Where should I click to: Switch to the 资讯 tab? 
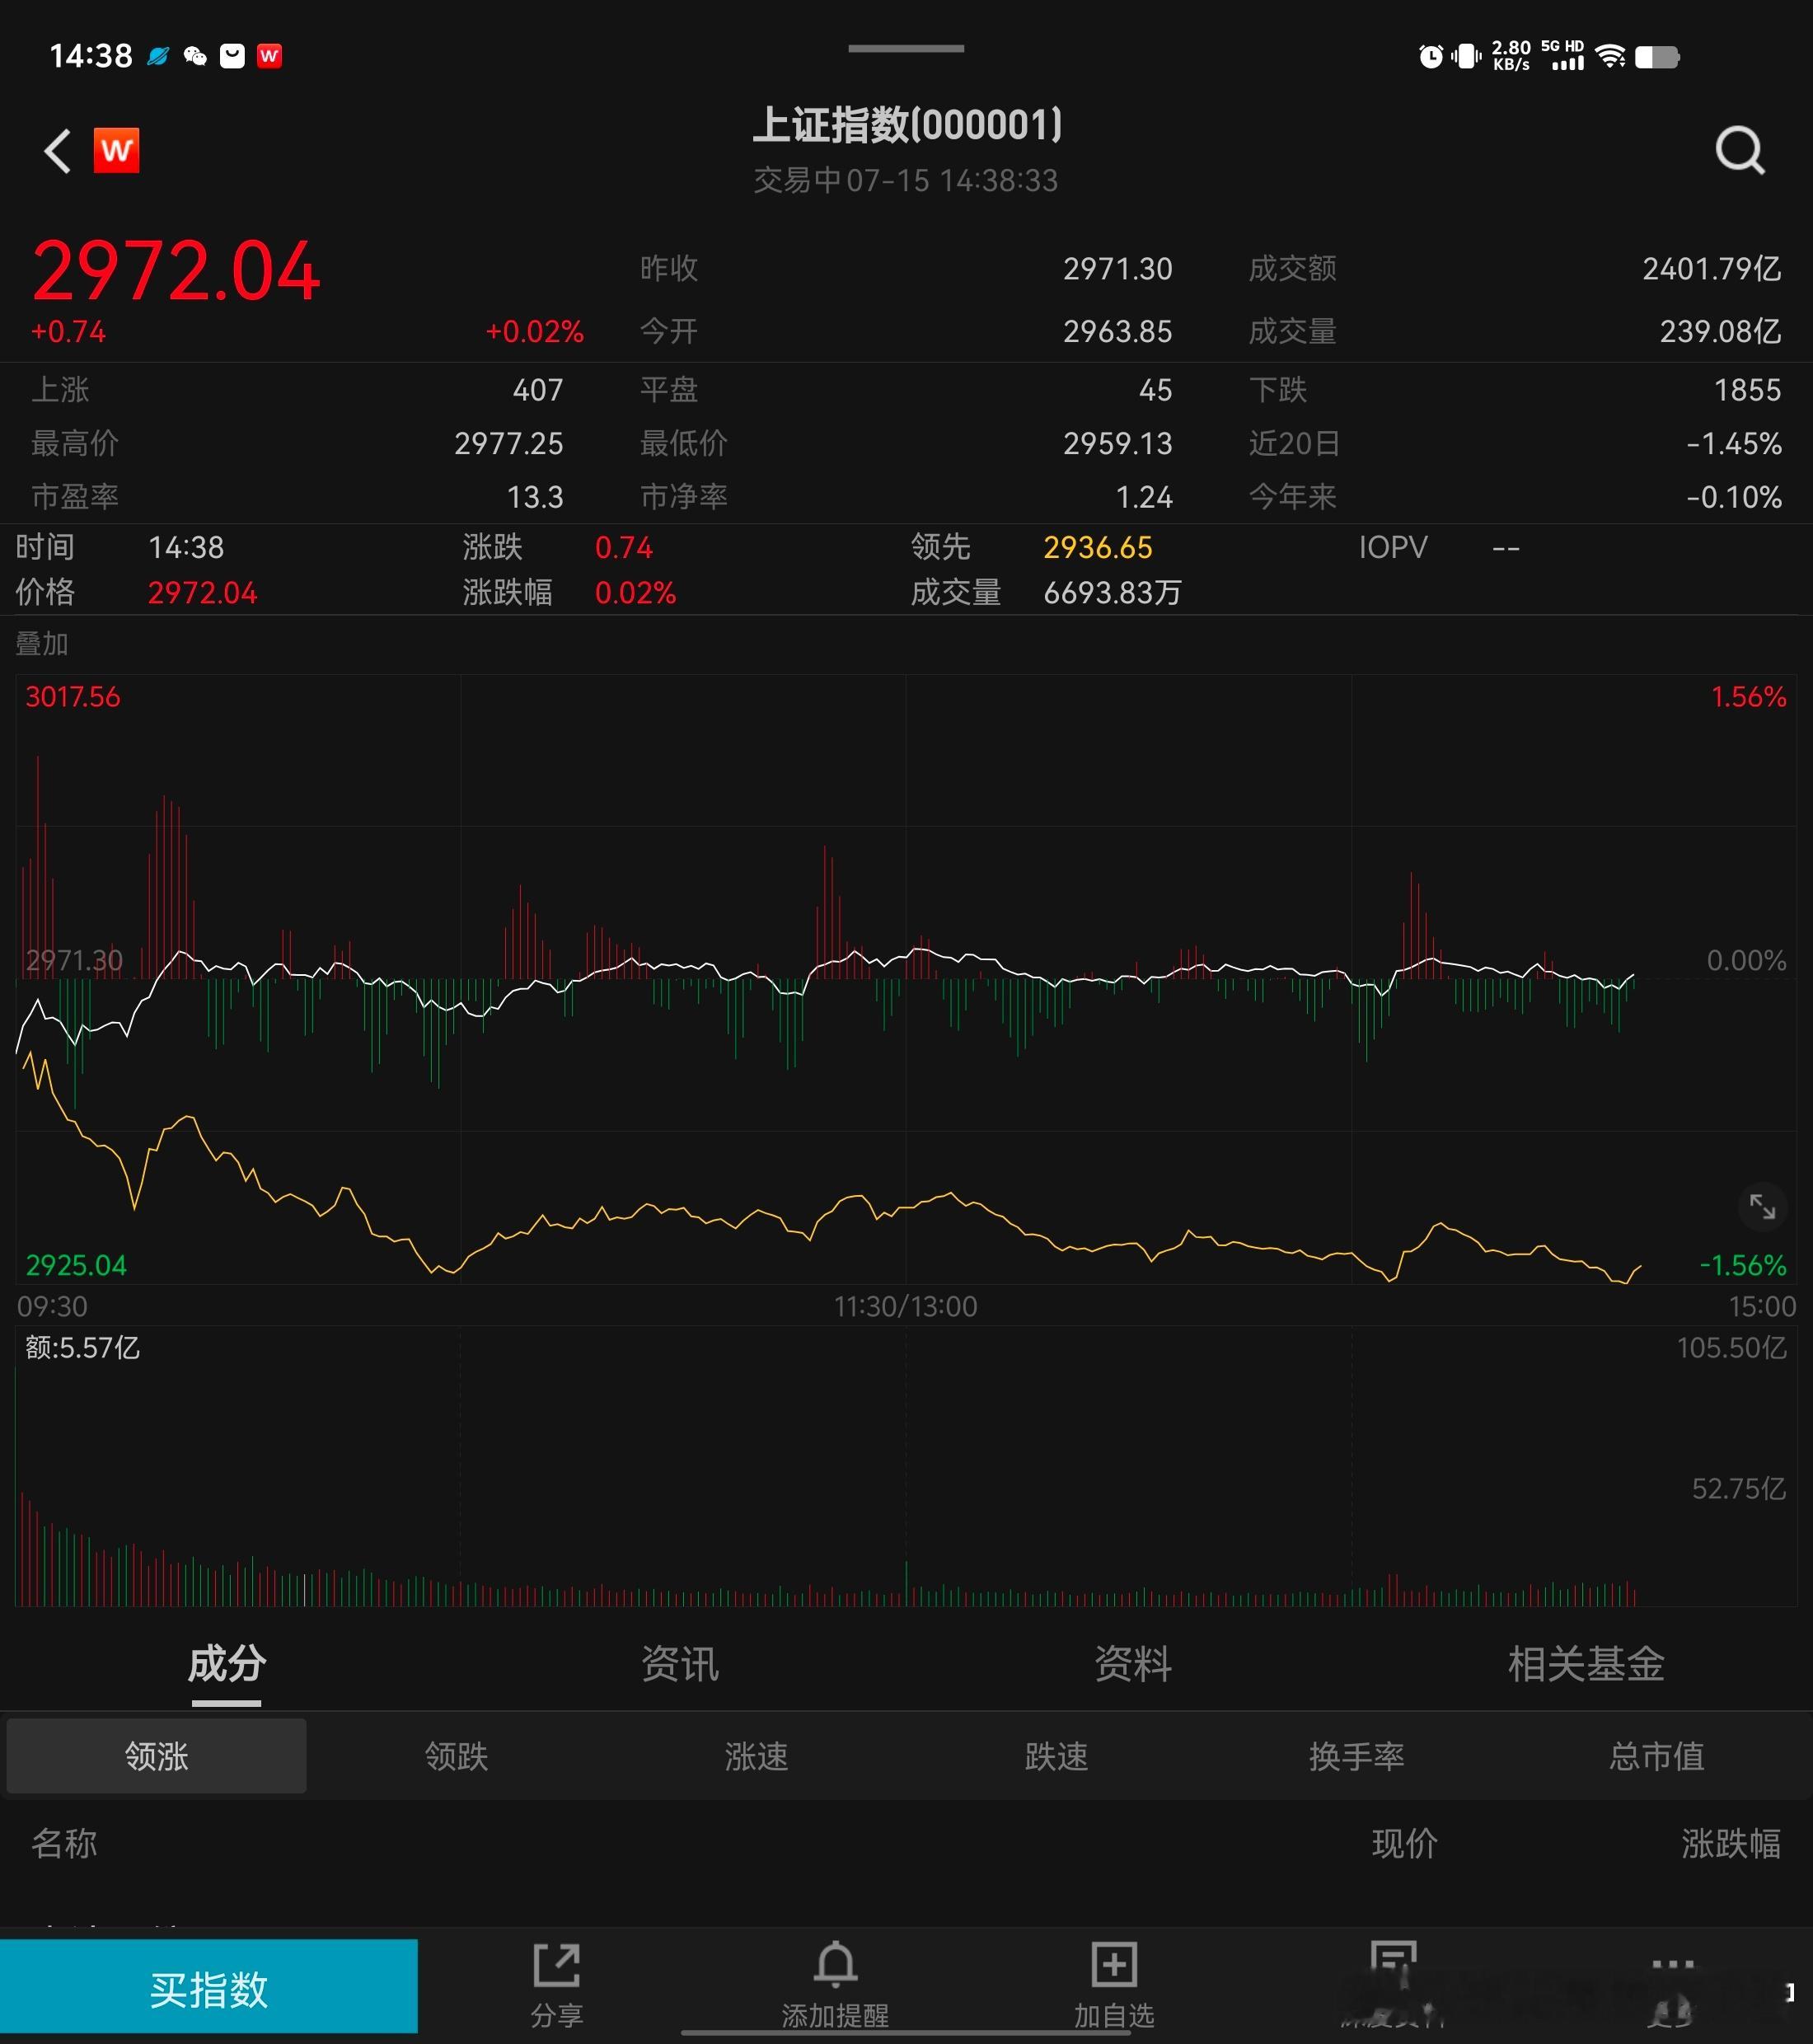[680, 1665]
